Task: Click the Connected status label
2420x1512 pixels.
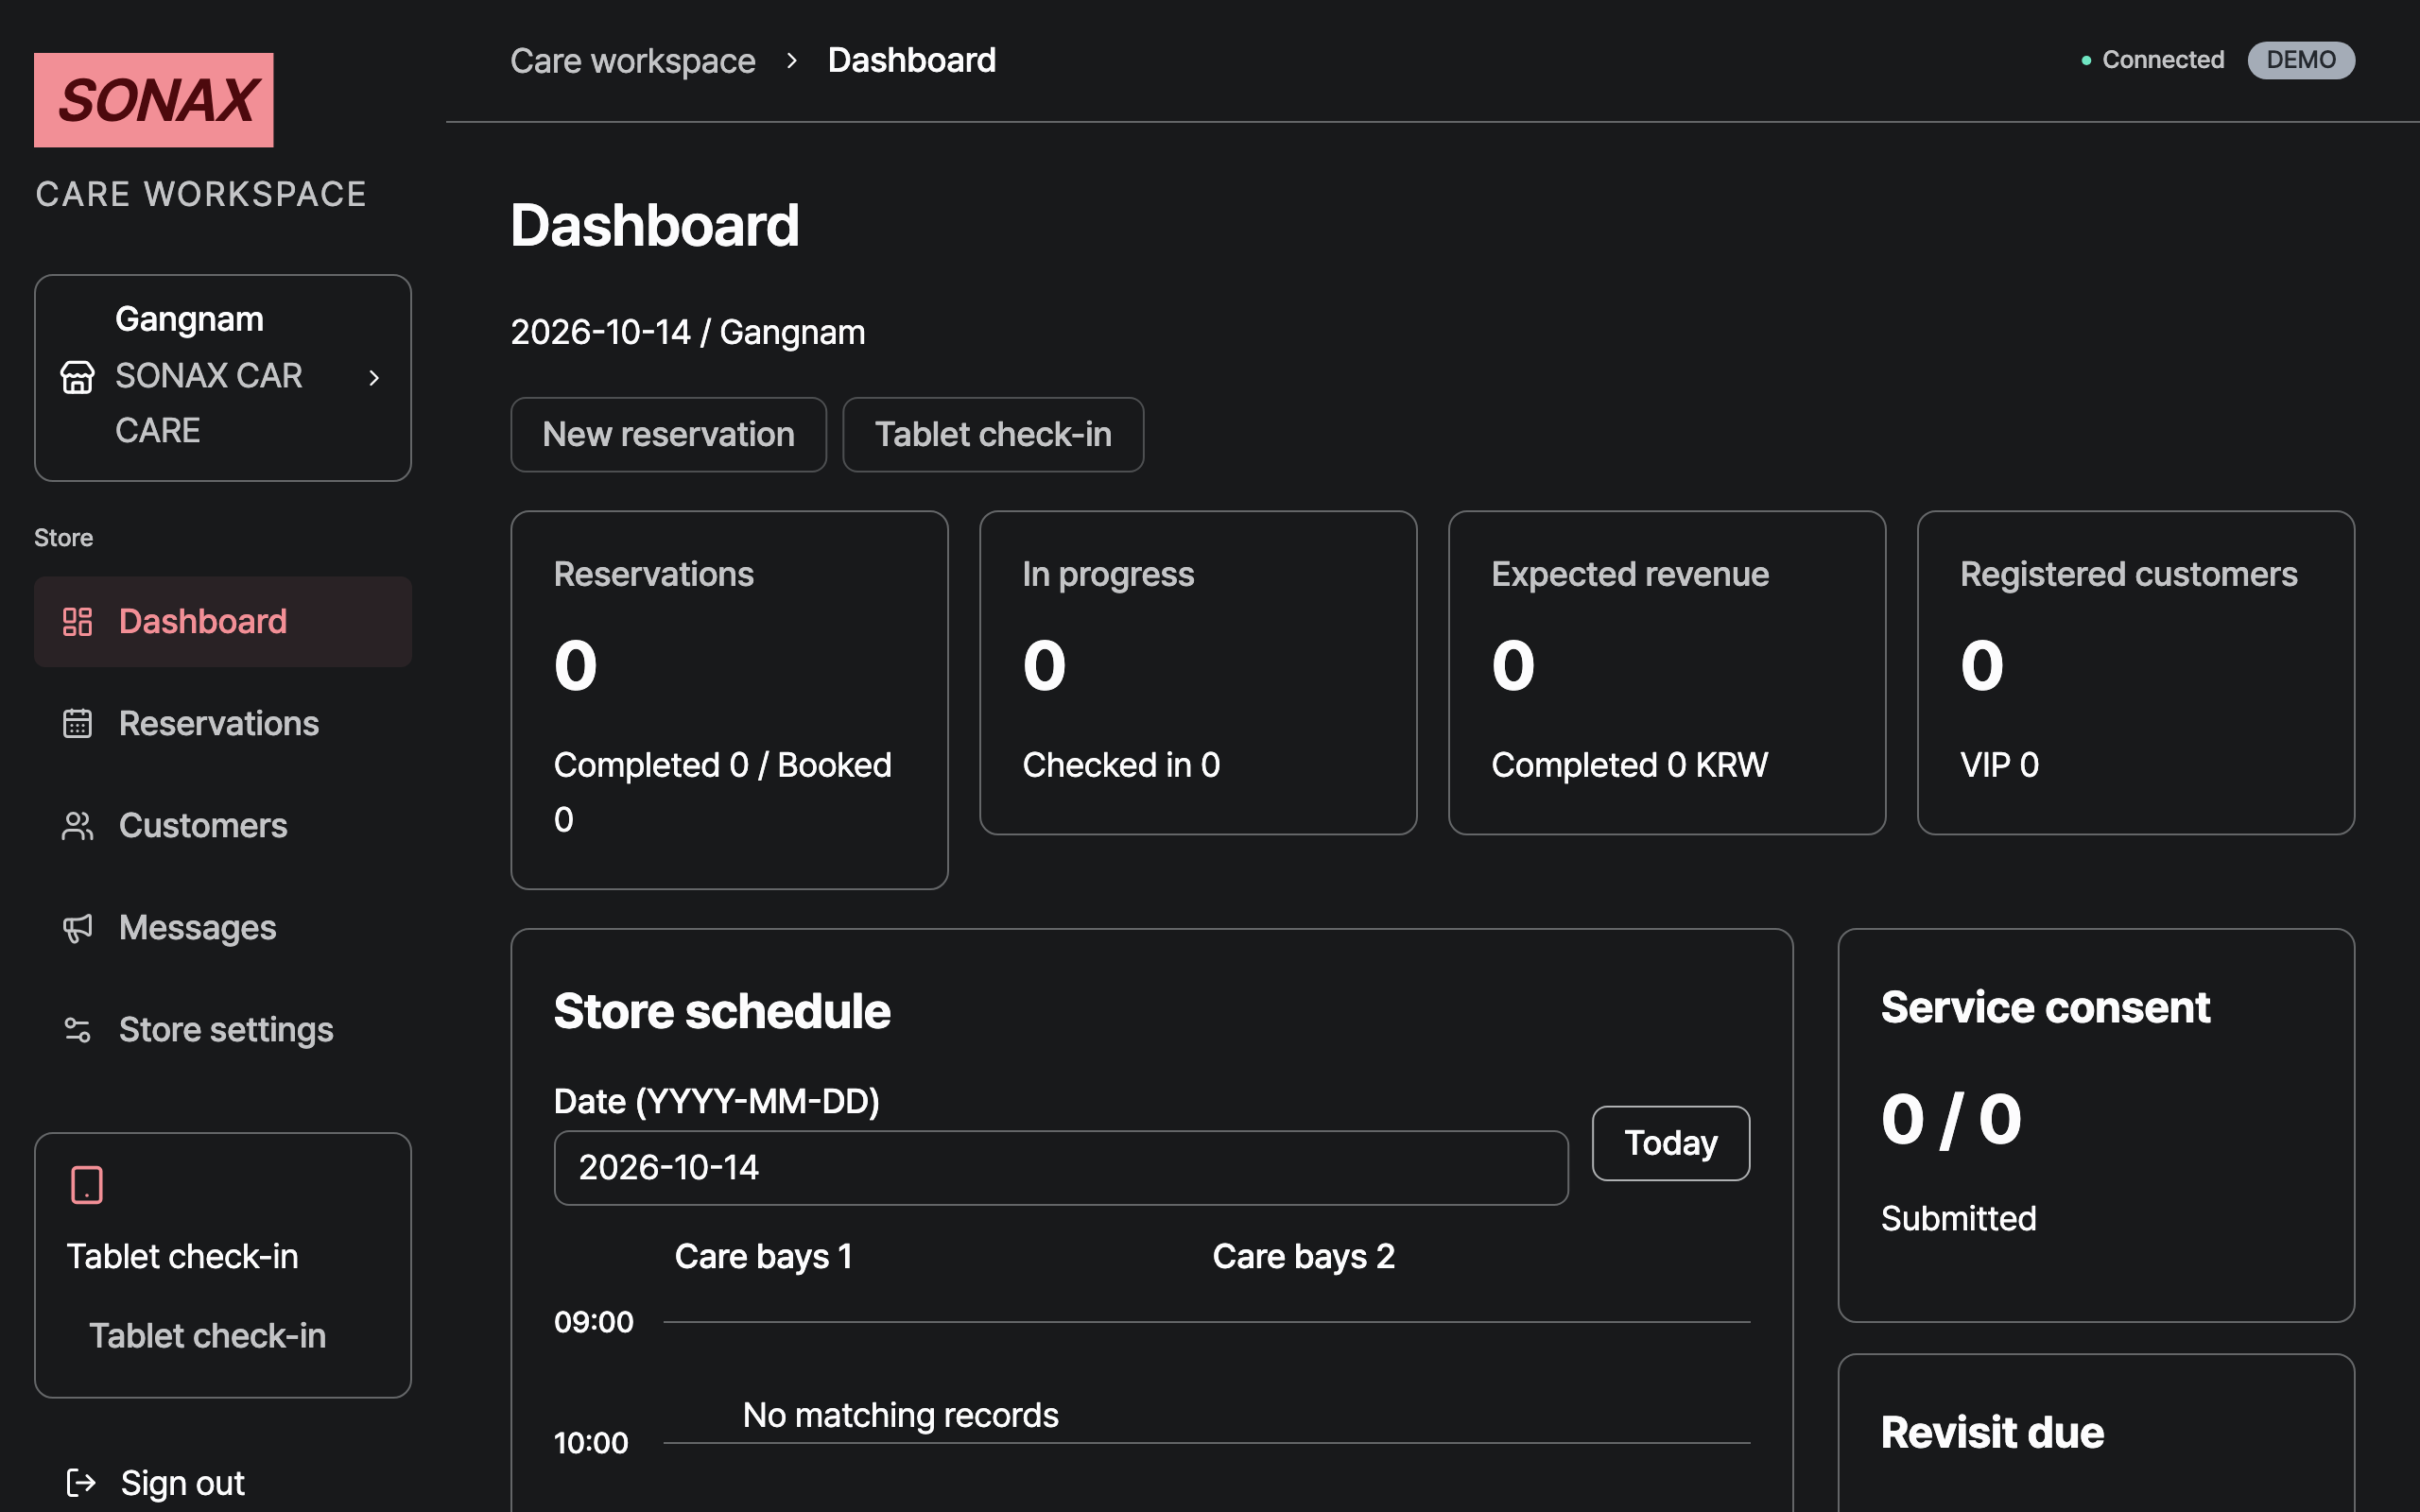Action: pos(2163,60)
